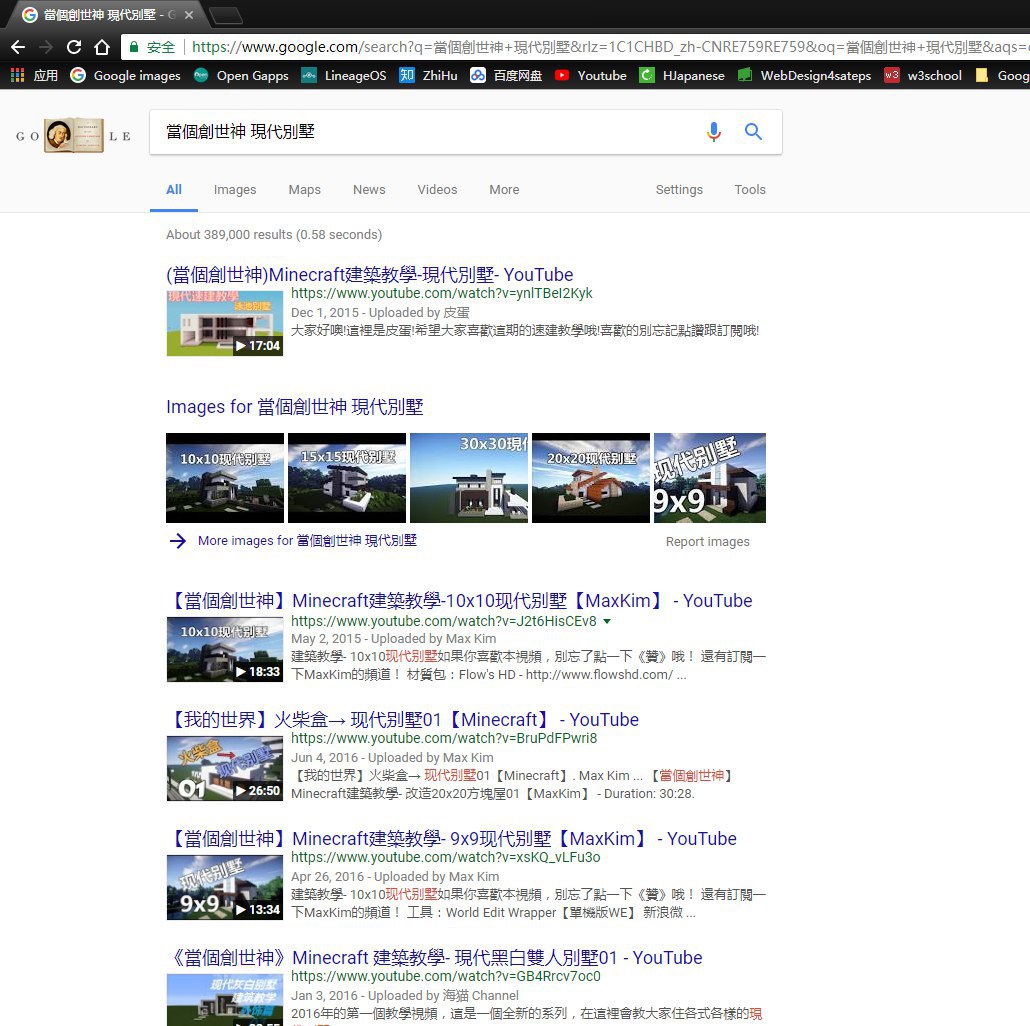Open the Tools search options
The width and height of the screenshot is (1030, 1026).
tap(749, 190)
